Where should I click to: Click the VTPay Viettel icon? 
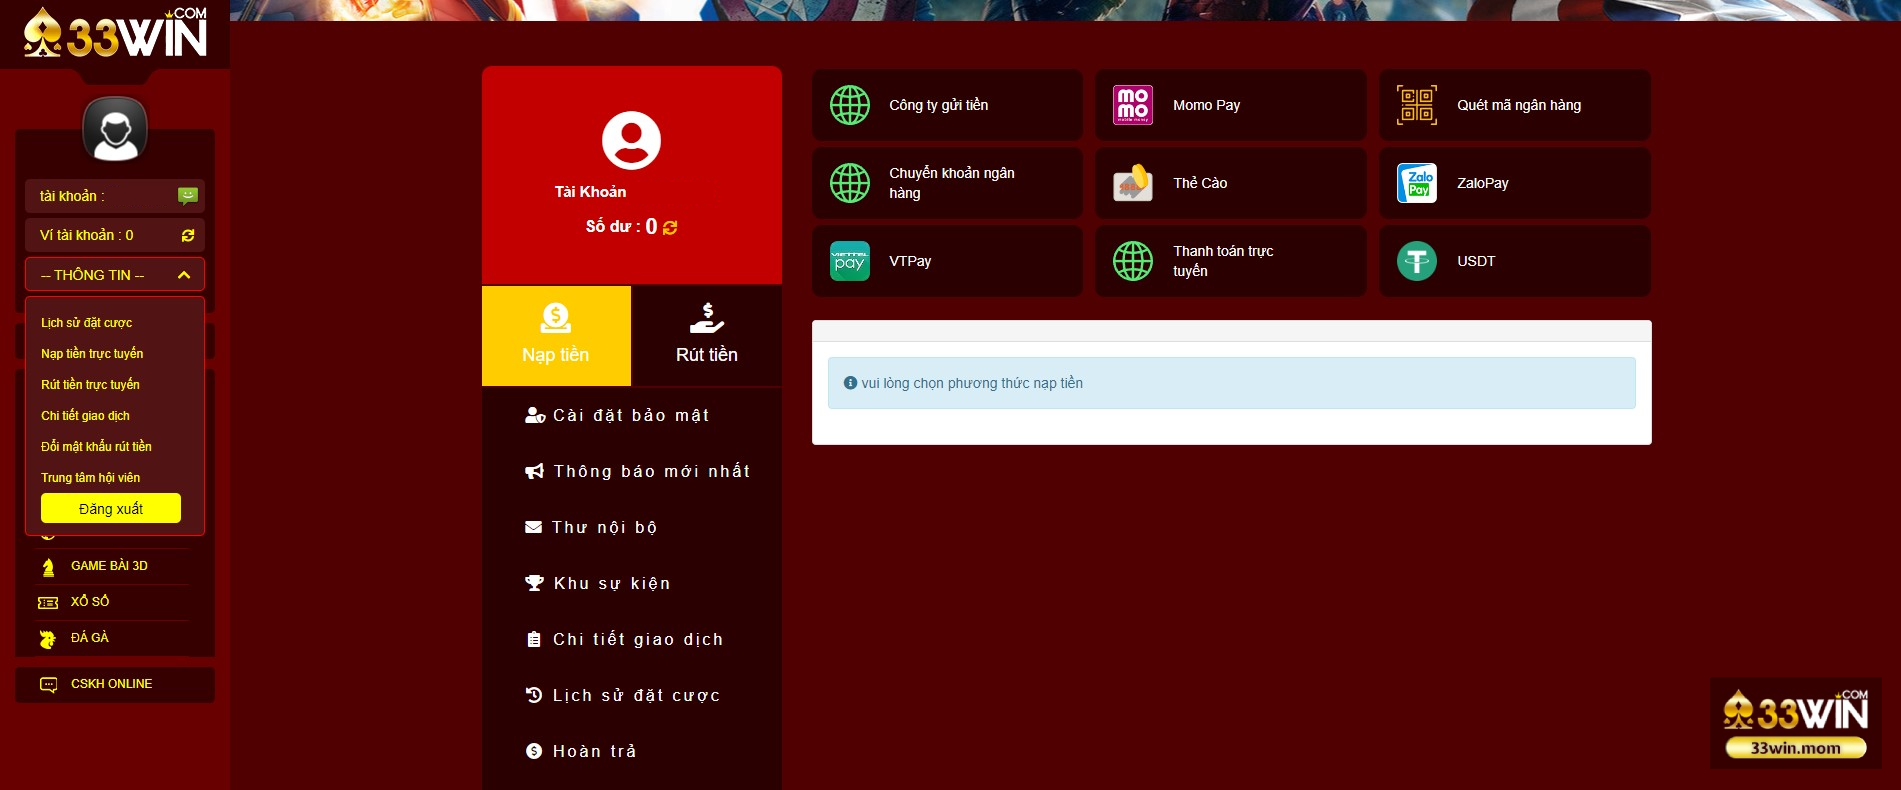[849, 261]
